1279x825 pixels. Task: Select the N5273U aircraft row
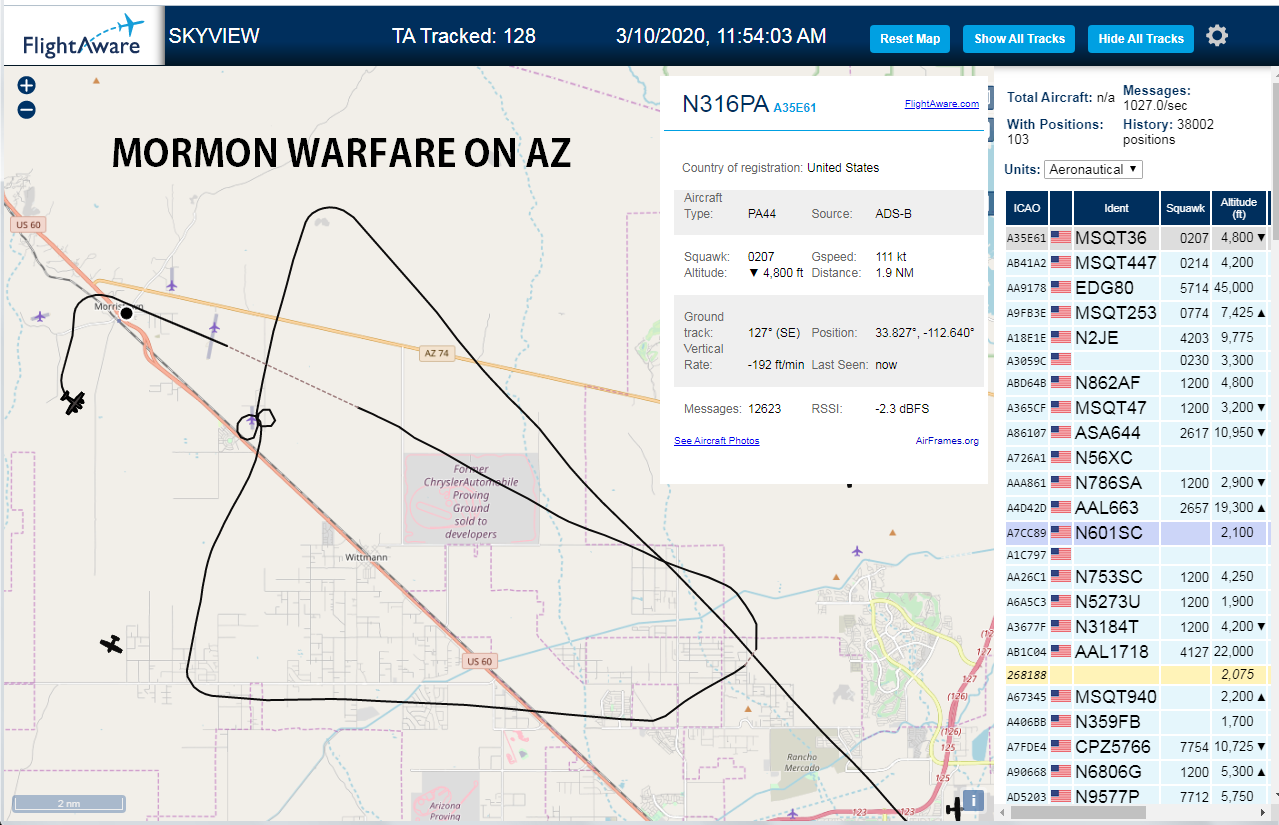point(1137,601)
